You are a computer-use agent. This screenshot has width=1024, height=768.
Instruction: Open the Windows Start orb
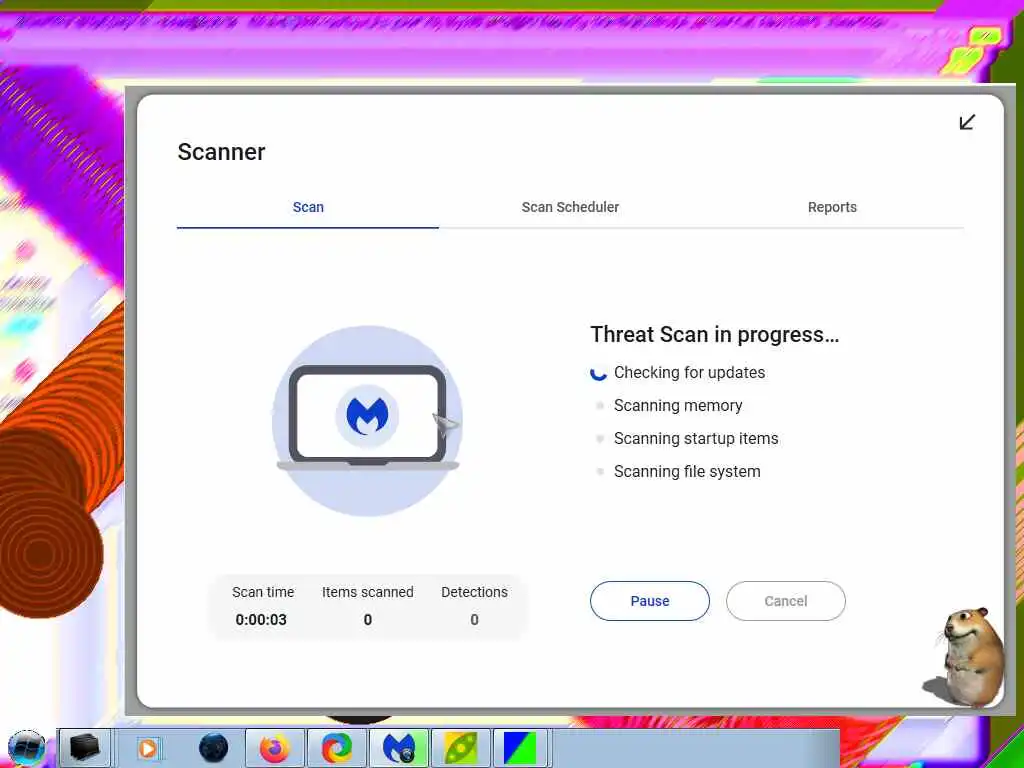point(27,748)
